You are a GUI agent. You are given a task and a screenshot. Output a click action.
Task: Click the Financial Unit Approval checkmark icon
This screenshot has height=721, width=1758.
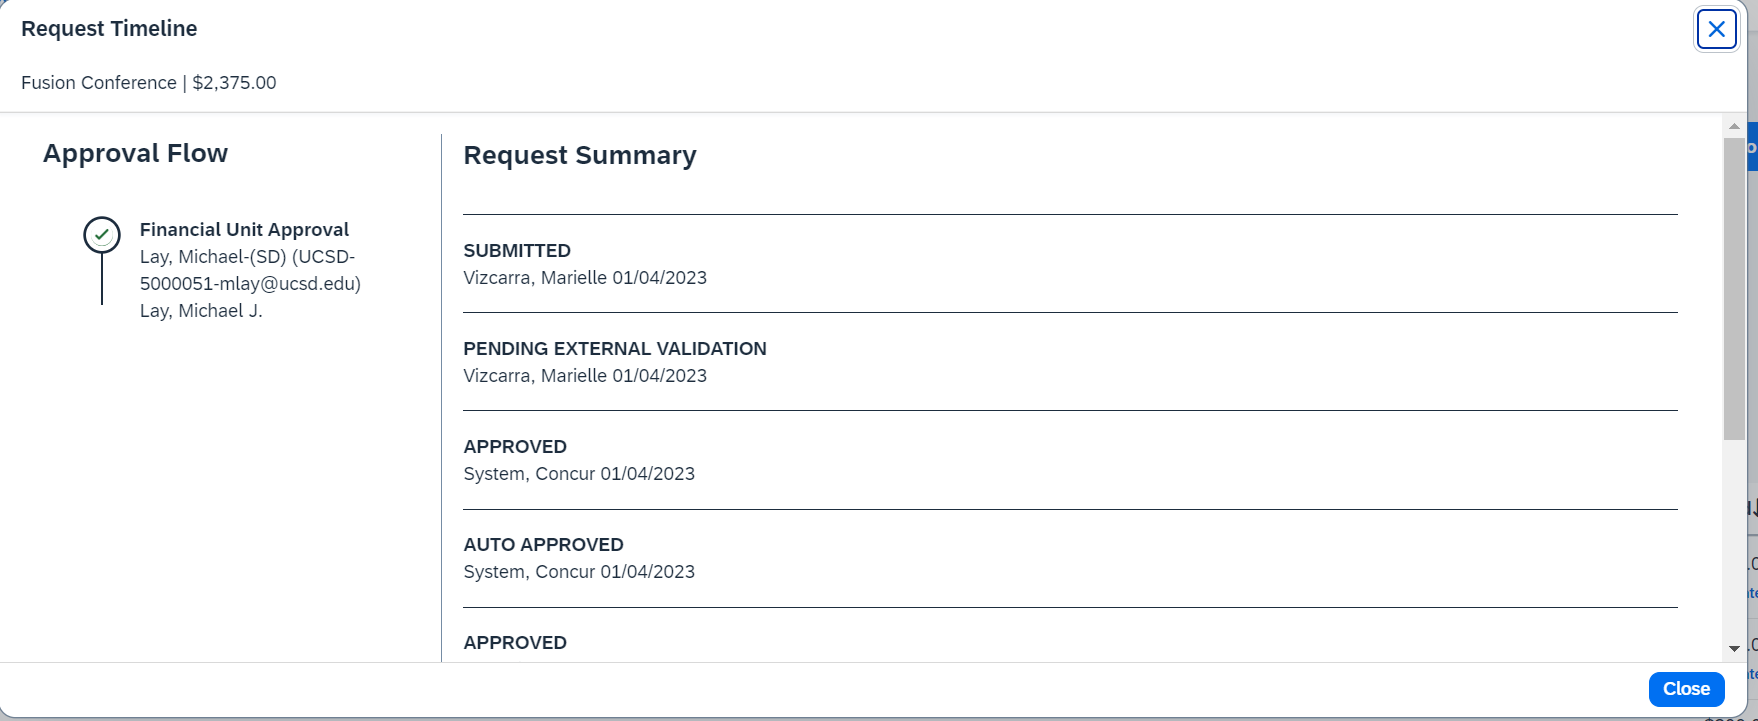[102, 235]
